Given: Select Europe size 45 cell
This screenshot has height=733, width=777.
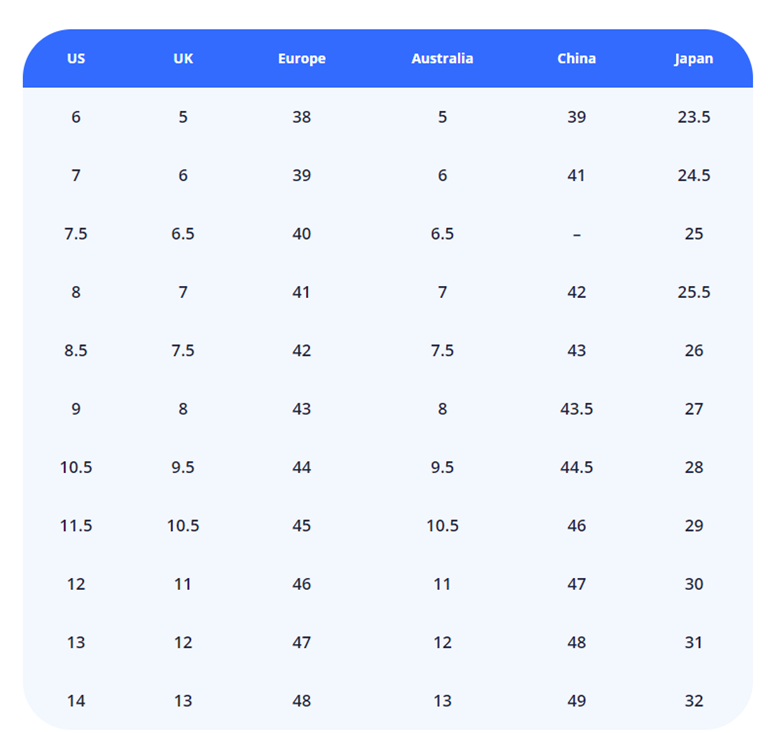Looking at the screenshot, I should 301,525.
